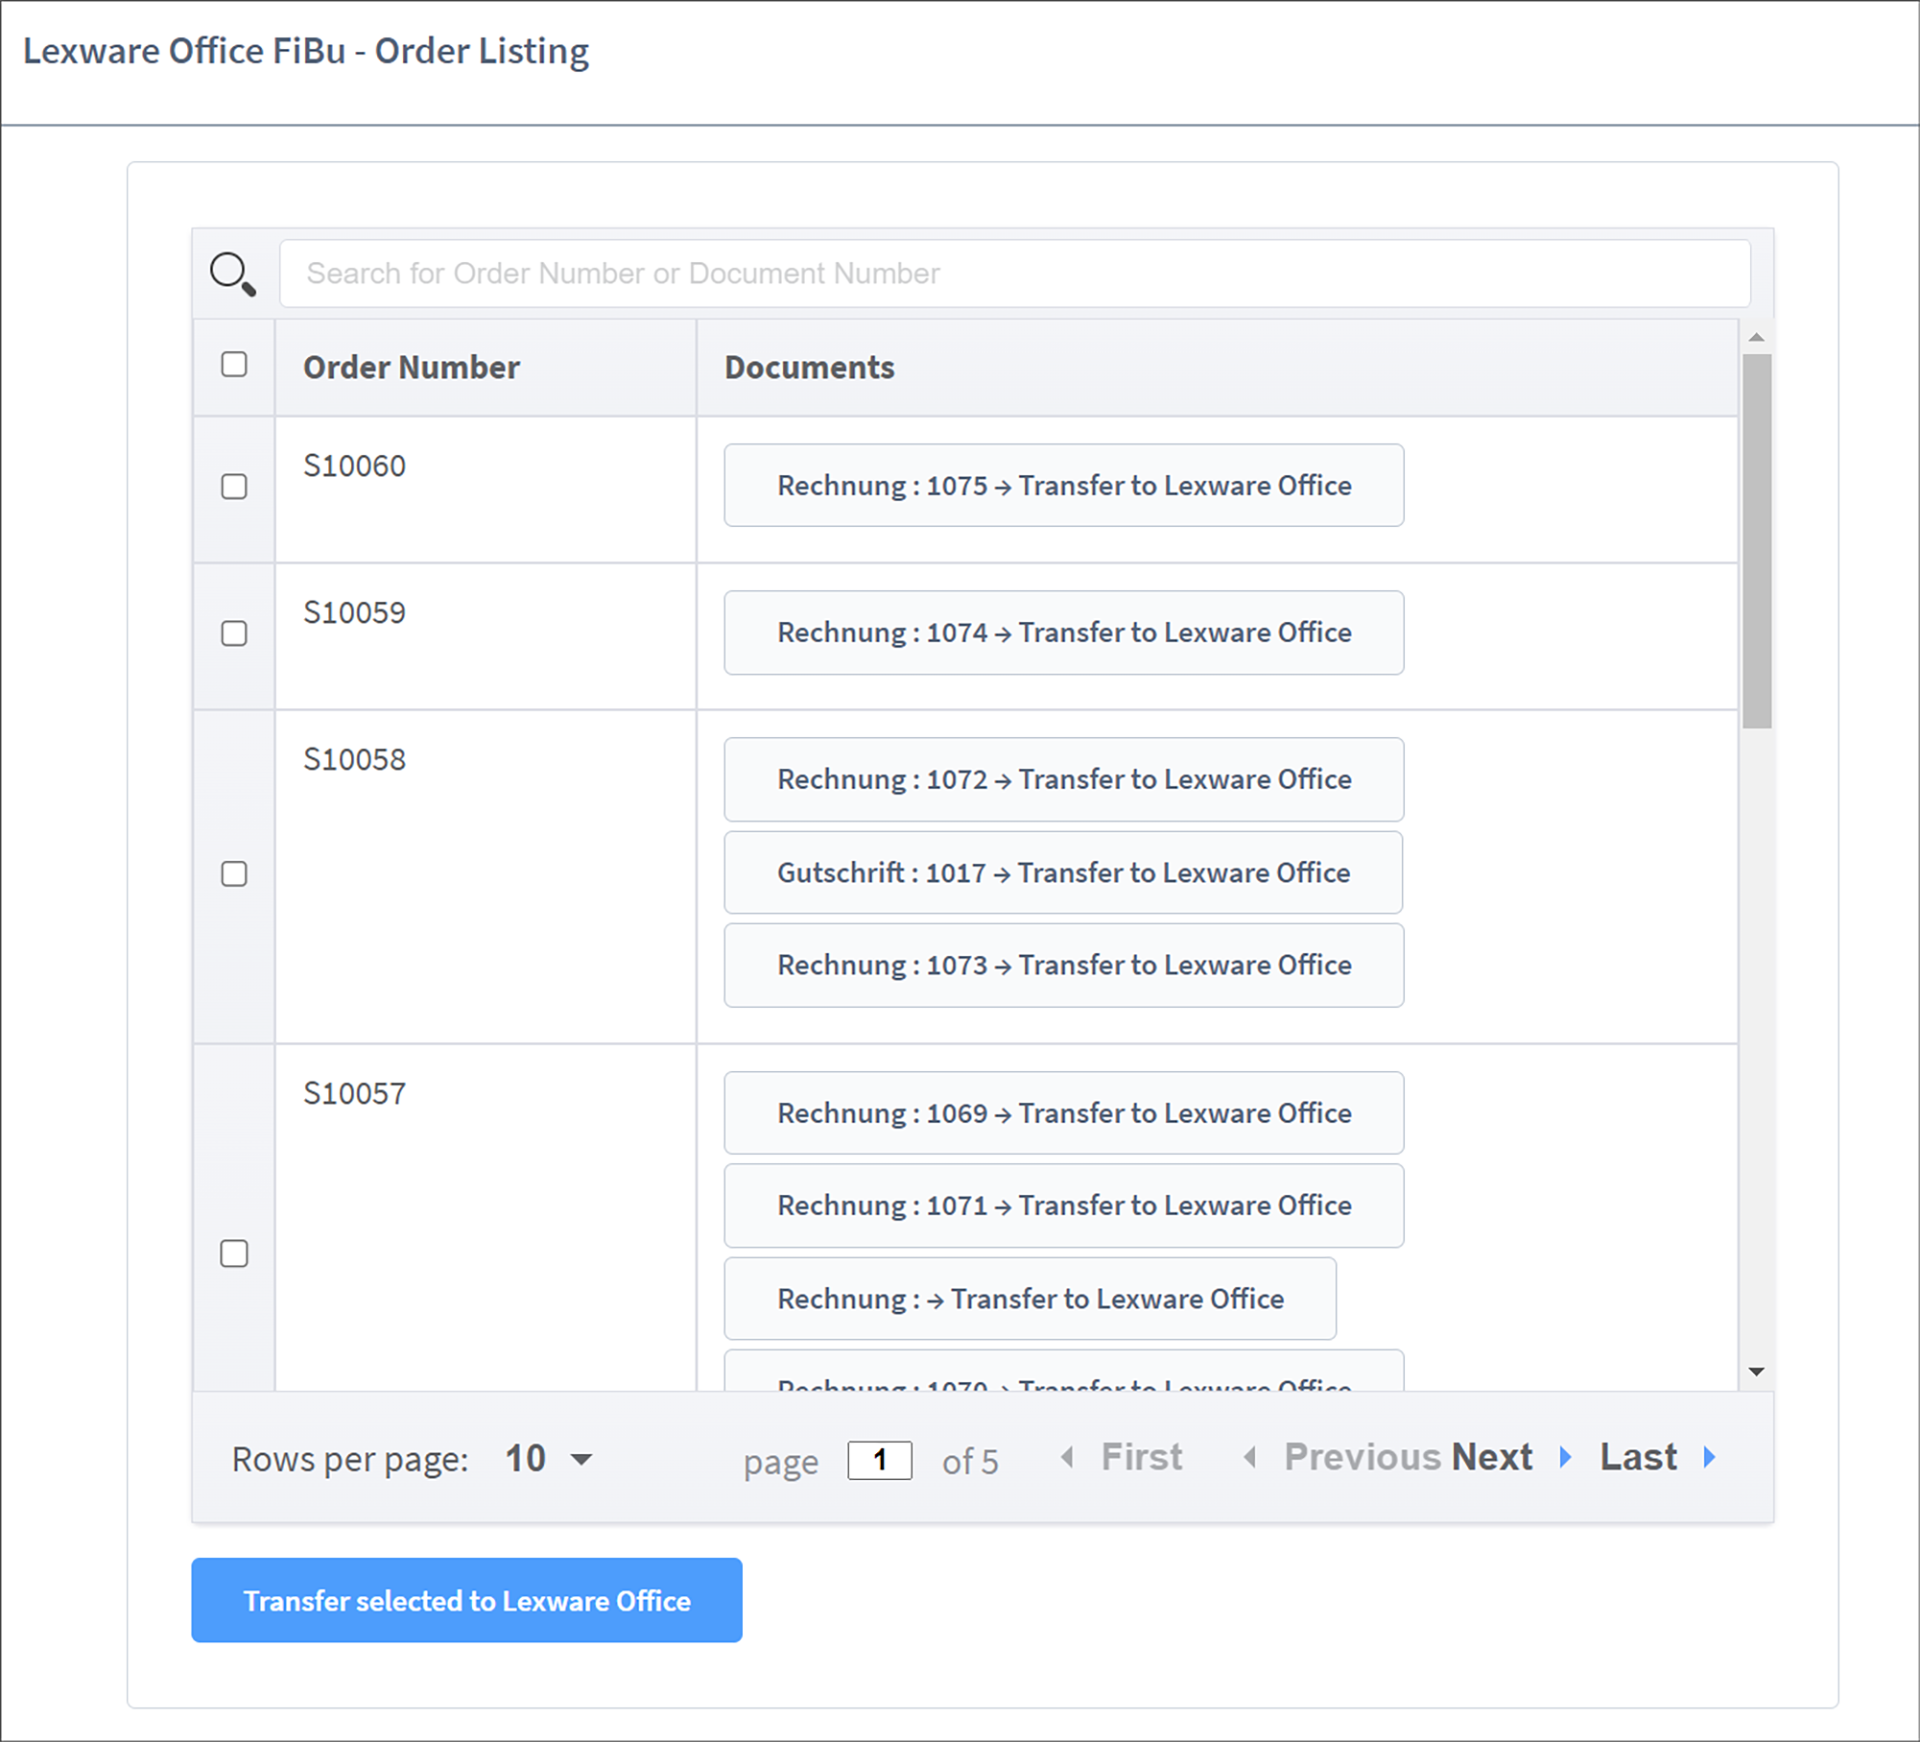The height and width of the screenshot is (1742, 1920).
Task: Click the vertical scrollbar thumb
Action: pos(1756,541)
